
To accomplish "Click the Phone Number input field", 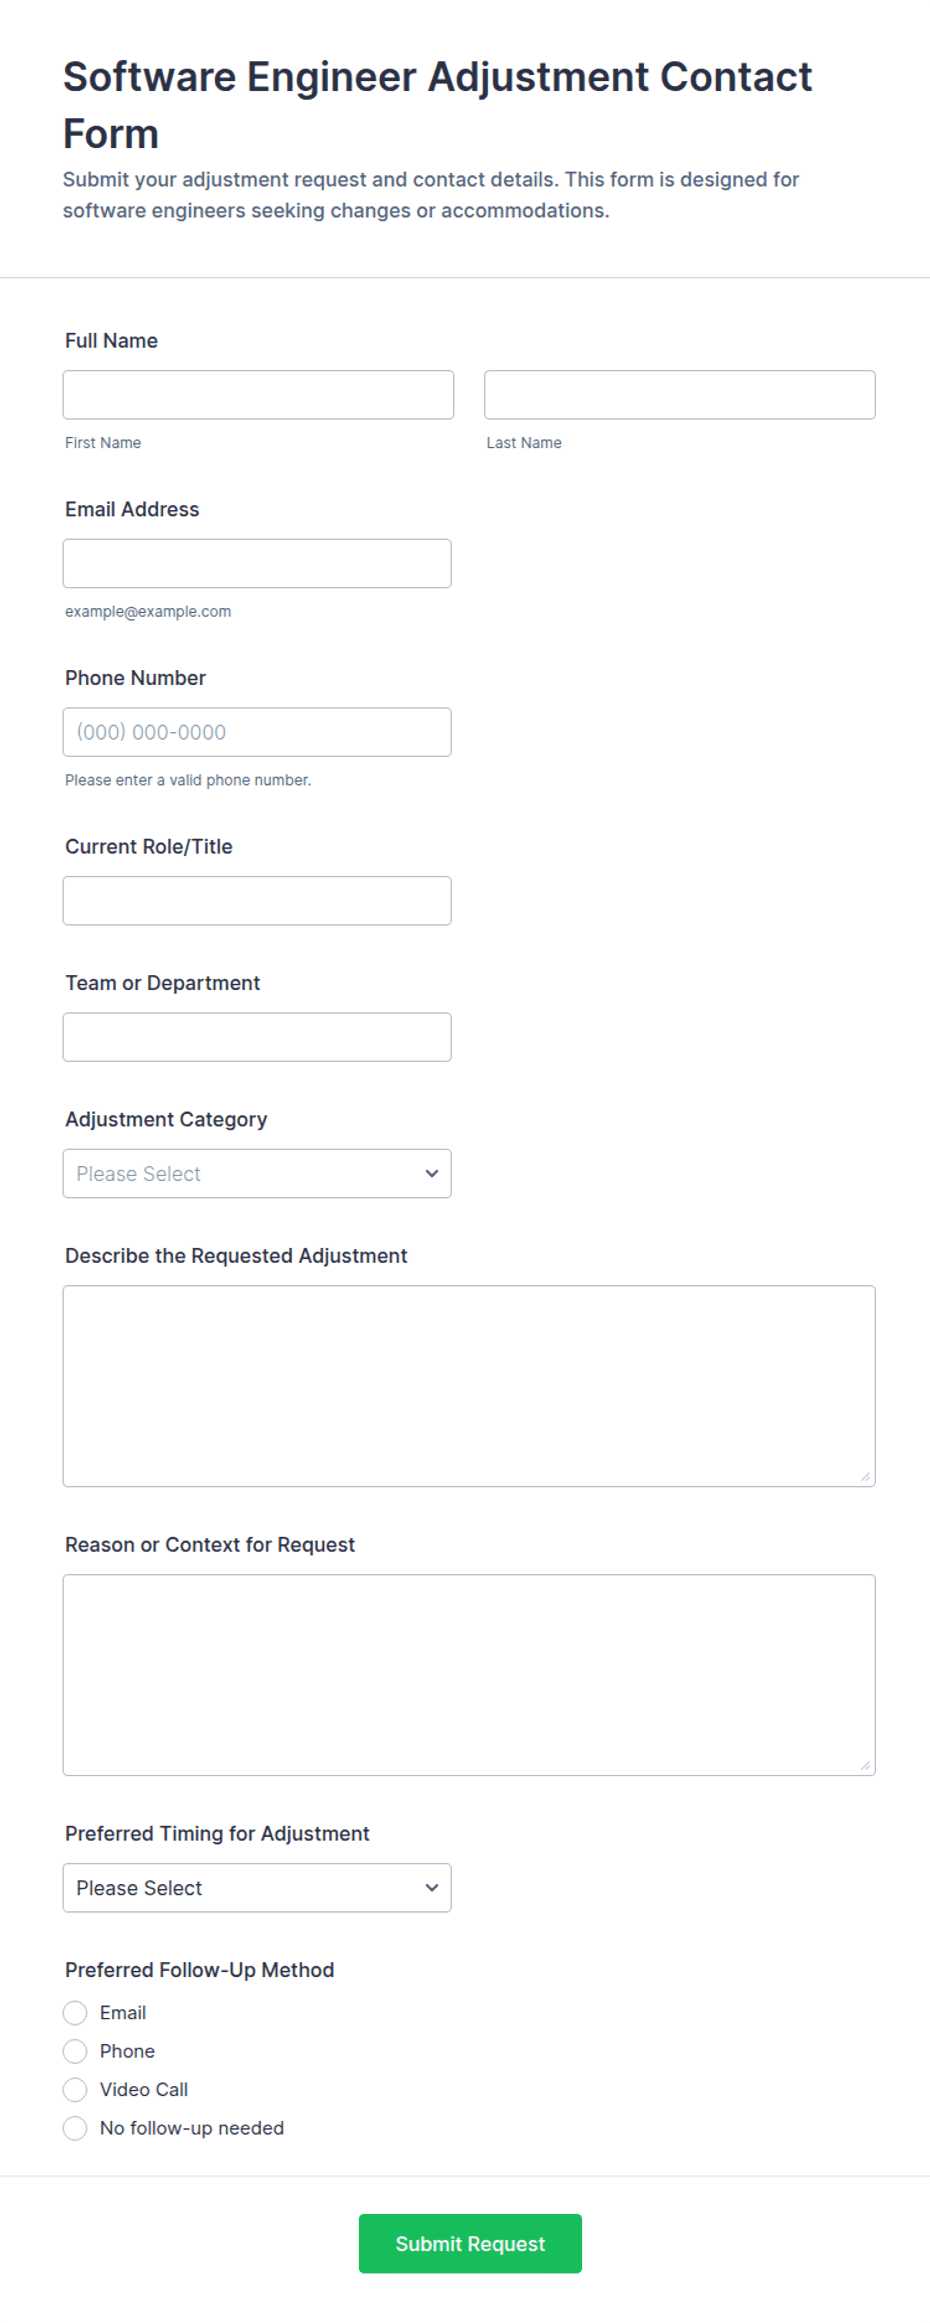I will [257, 732].
